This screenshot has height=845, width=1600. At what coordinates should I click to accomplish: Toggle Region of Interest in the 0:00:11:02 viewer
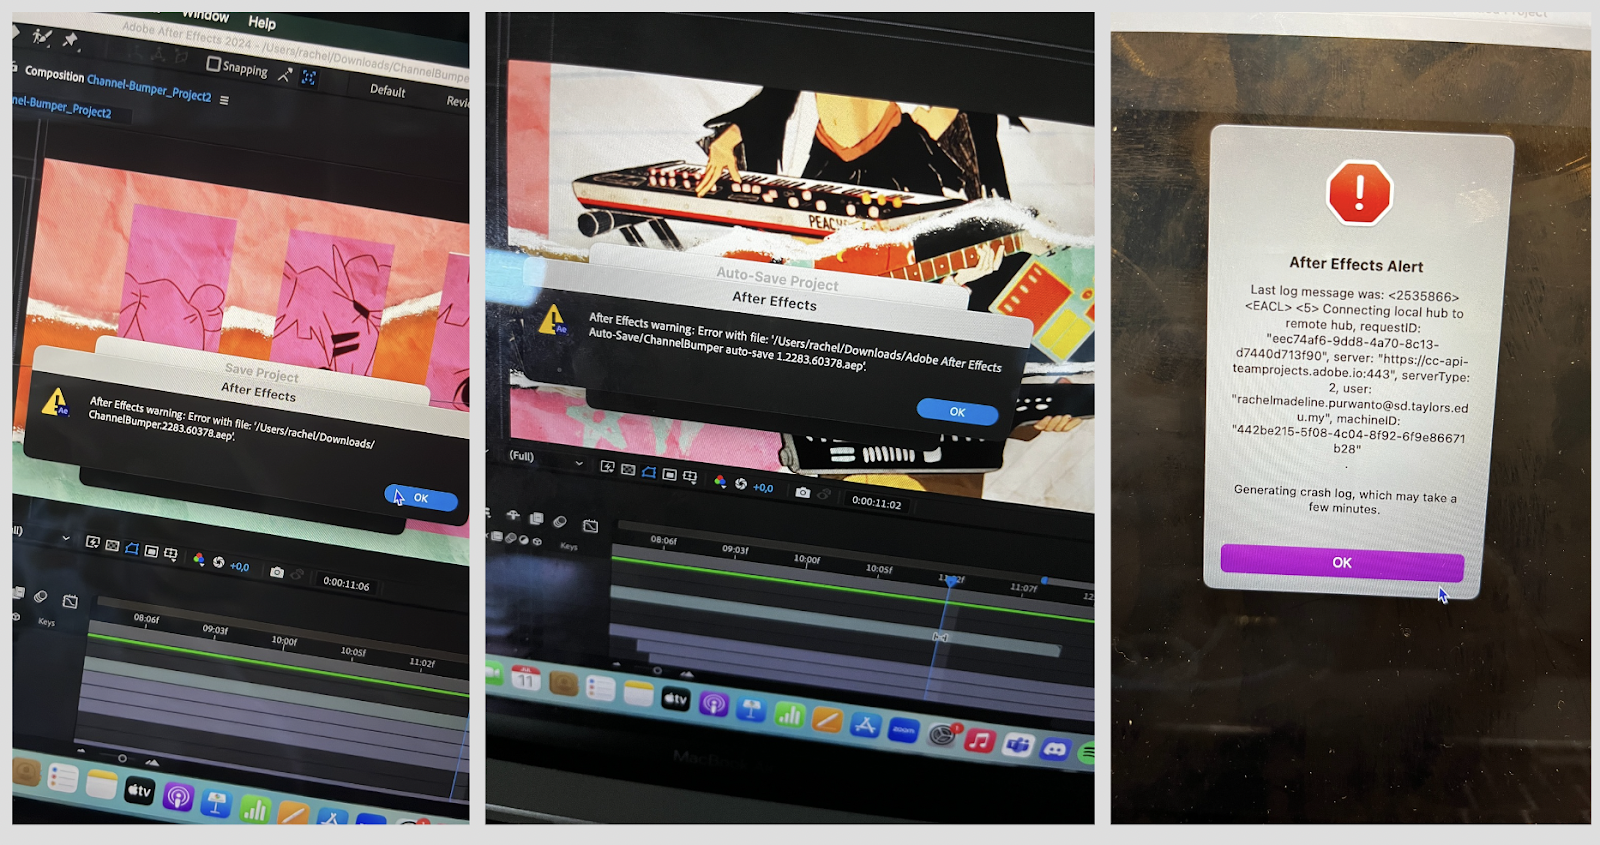tap(669, 475)
